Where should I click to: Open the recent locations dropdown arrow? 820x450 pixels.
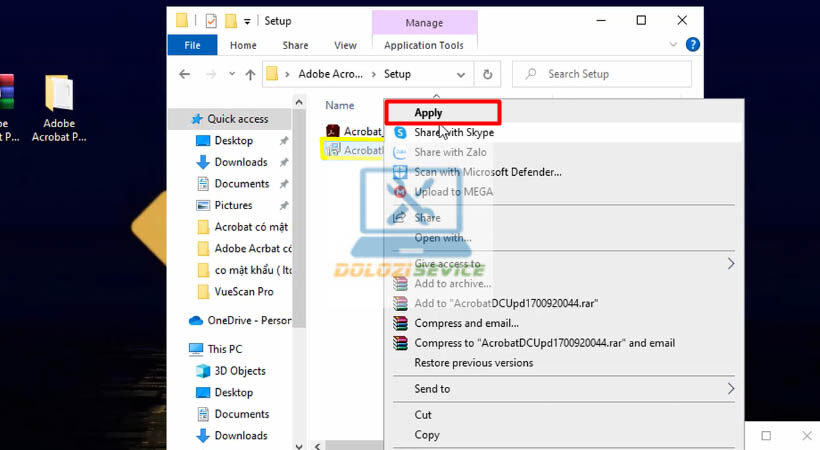tap(232, 74)
